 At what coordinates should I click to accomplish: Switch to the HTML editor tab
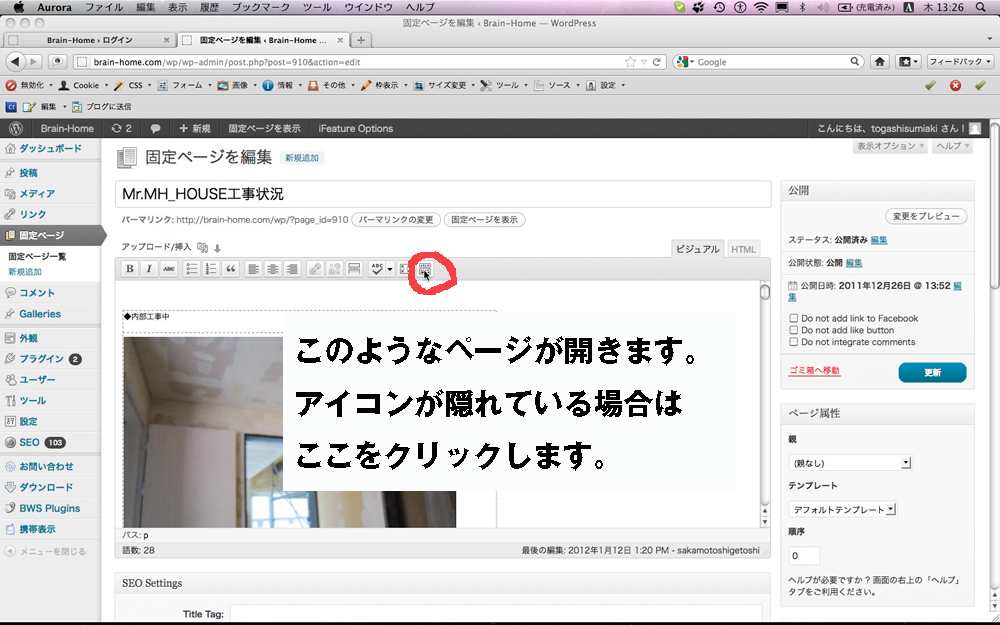tap(743, 249)
